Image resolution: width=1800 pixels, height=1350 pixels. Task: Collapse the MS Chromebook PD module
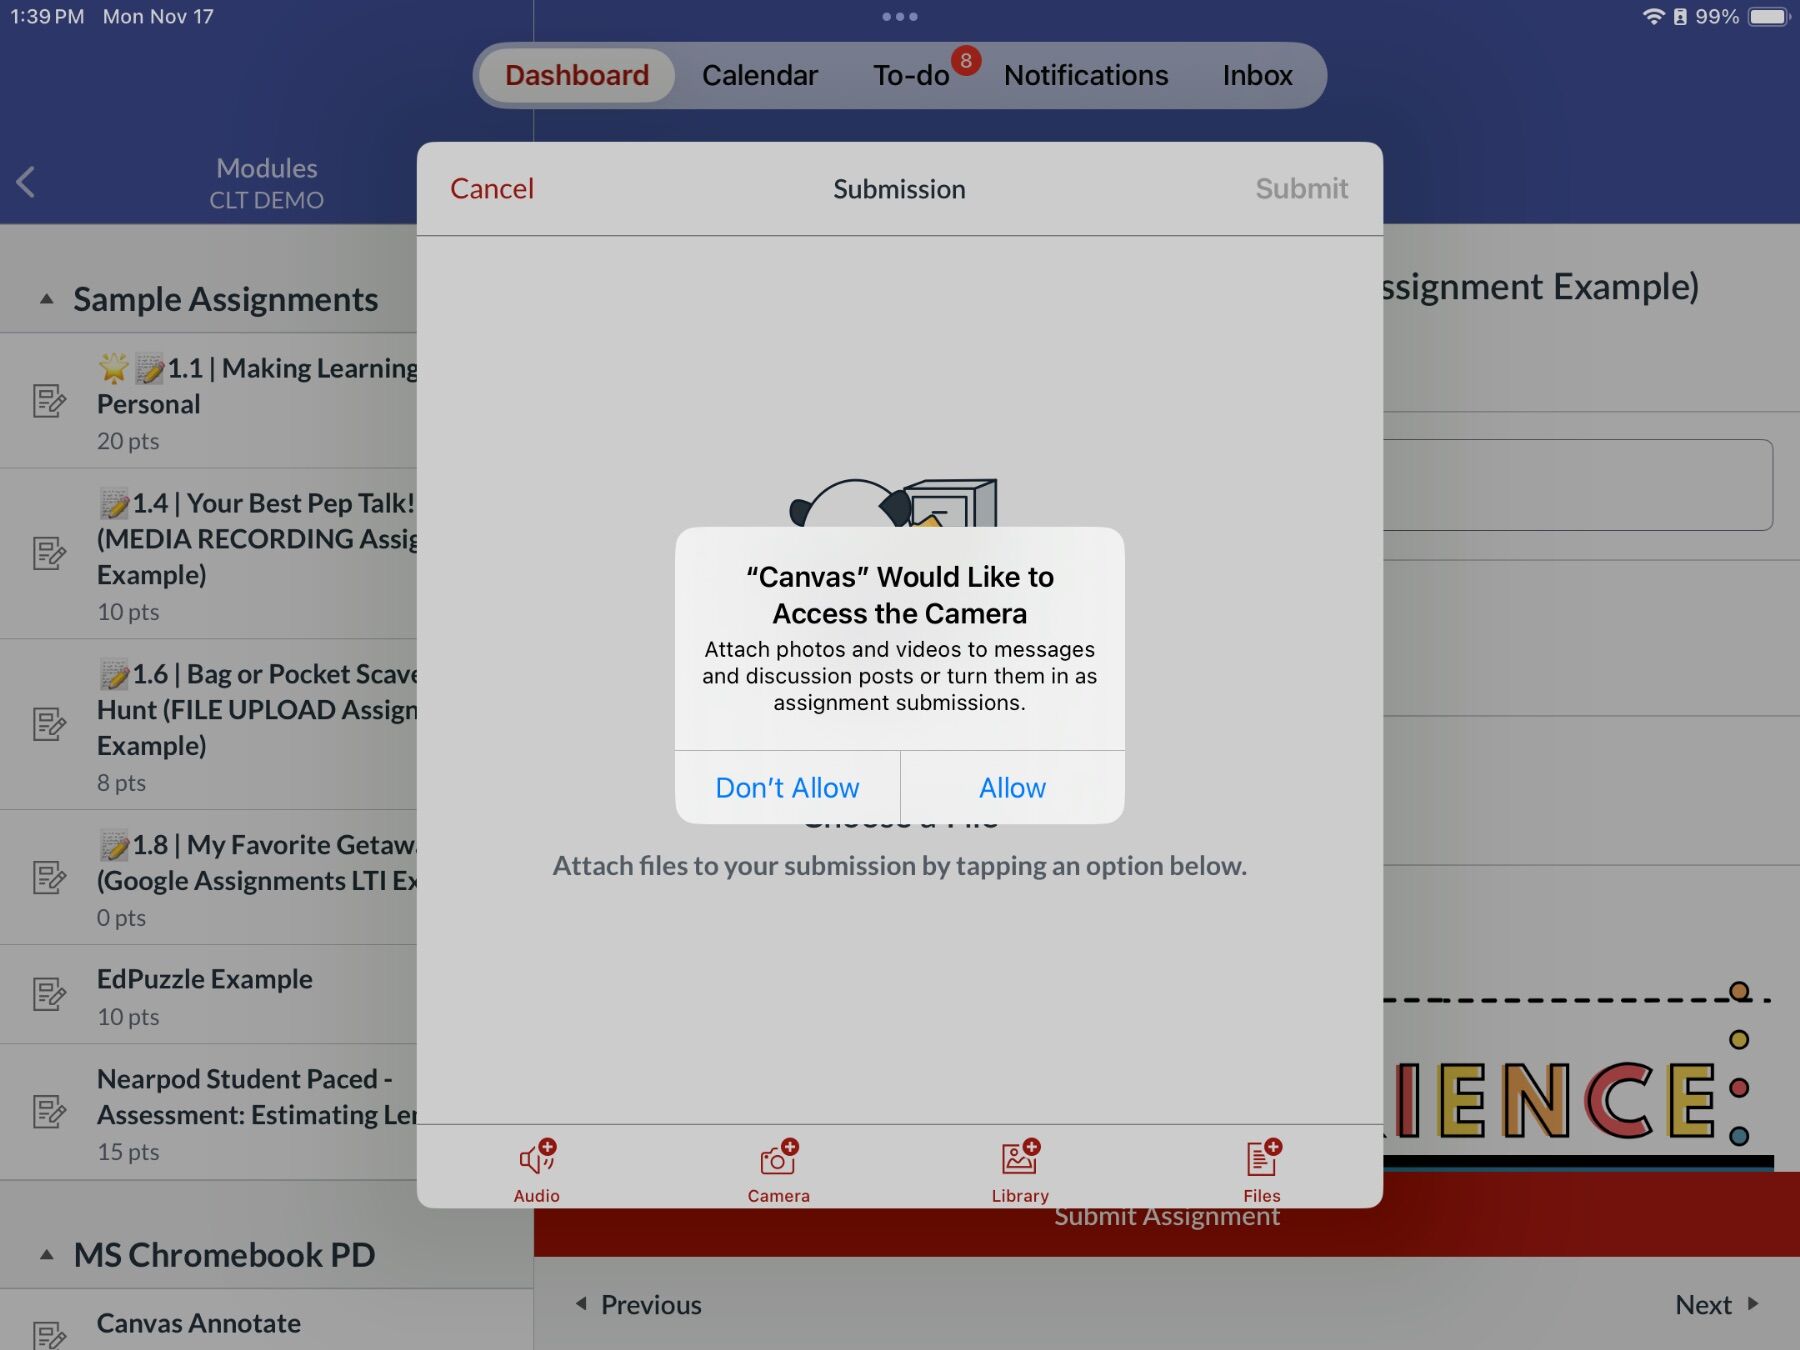pyautogui.click(x=46, y=1255)
